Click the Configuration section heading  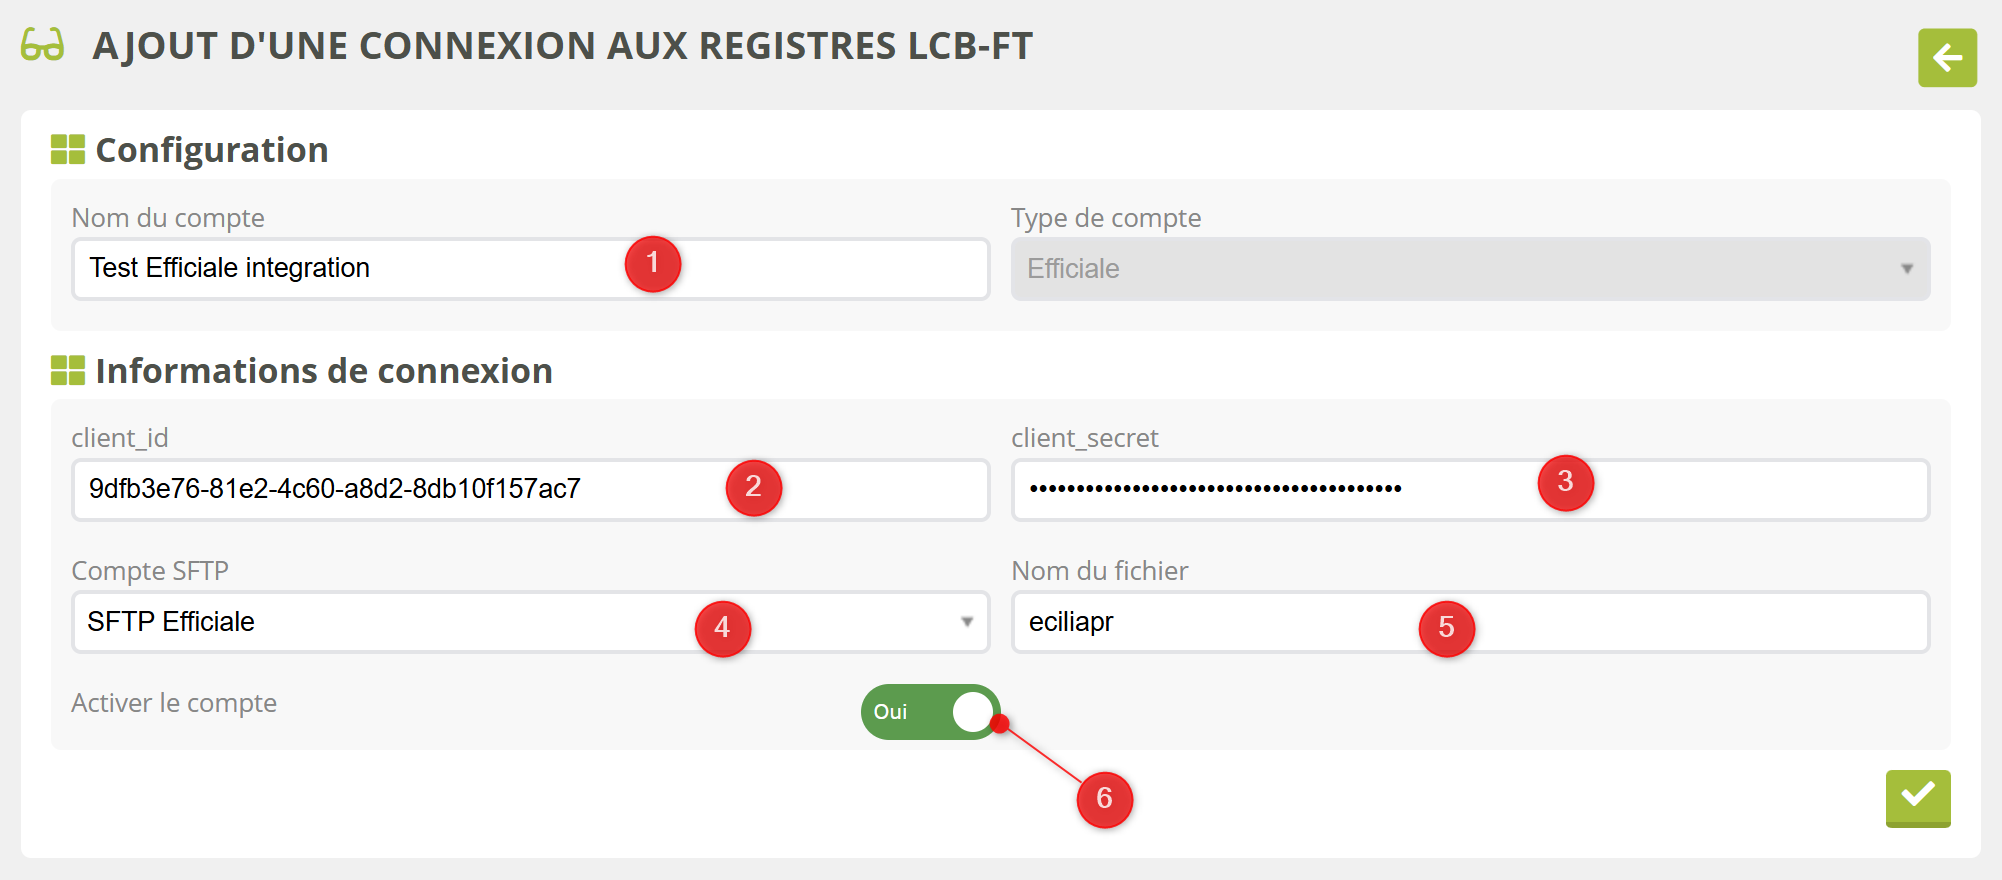tap(212, 150)
